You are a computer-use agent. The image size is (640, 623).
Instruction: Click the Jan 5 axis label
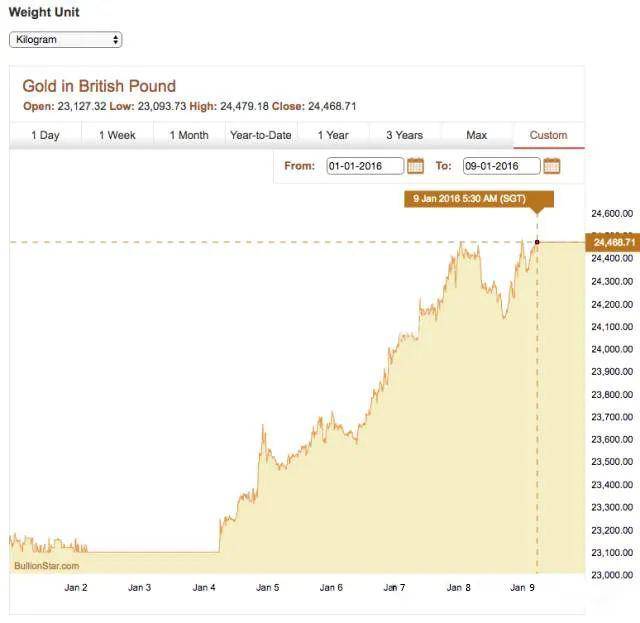(267, 588)
